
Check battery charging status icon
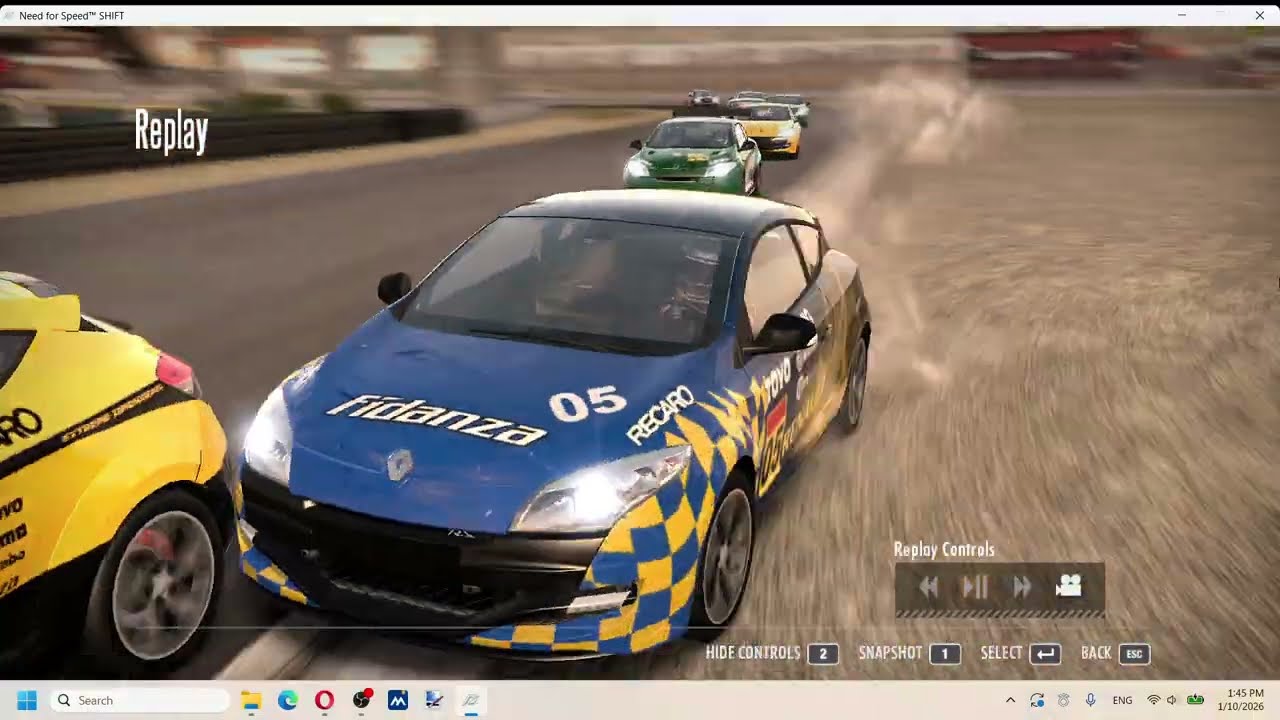click(x=1195, y=700)
